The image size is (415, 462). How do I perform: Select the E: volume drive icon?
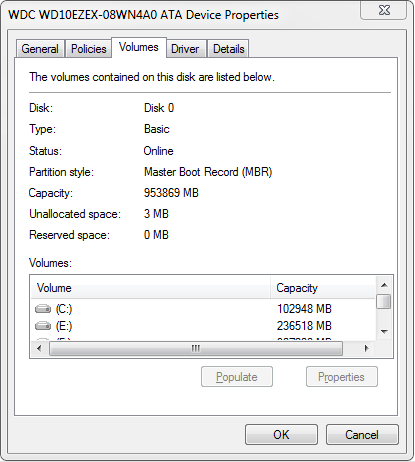click(43, 325)
